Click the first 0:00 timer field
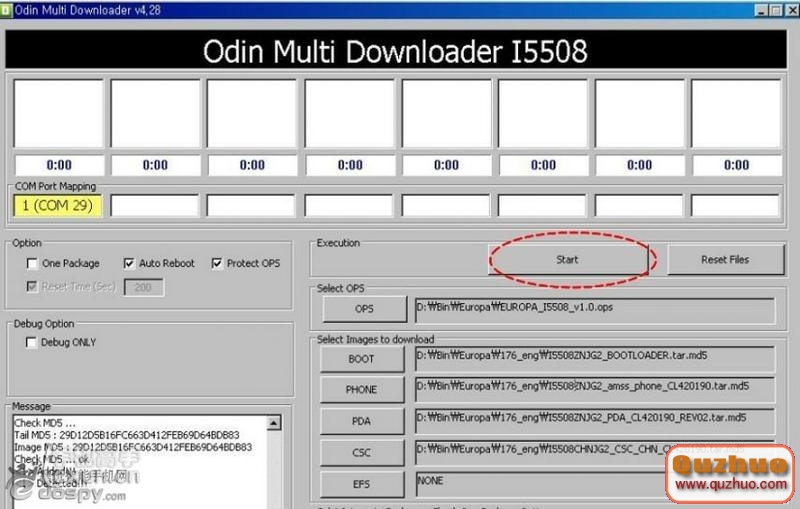The width and height of the screenshot is (800, 509). tap(59, 165)
